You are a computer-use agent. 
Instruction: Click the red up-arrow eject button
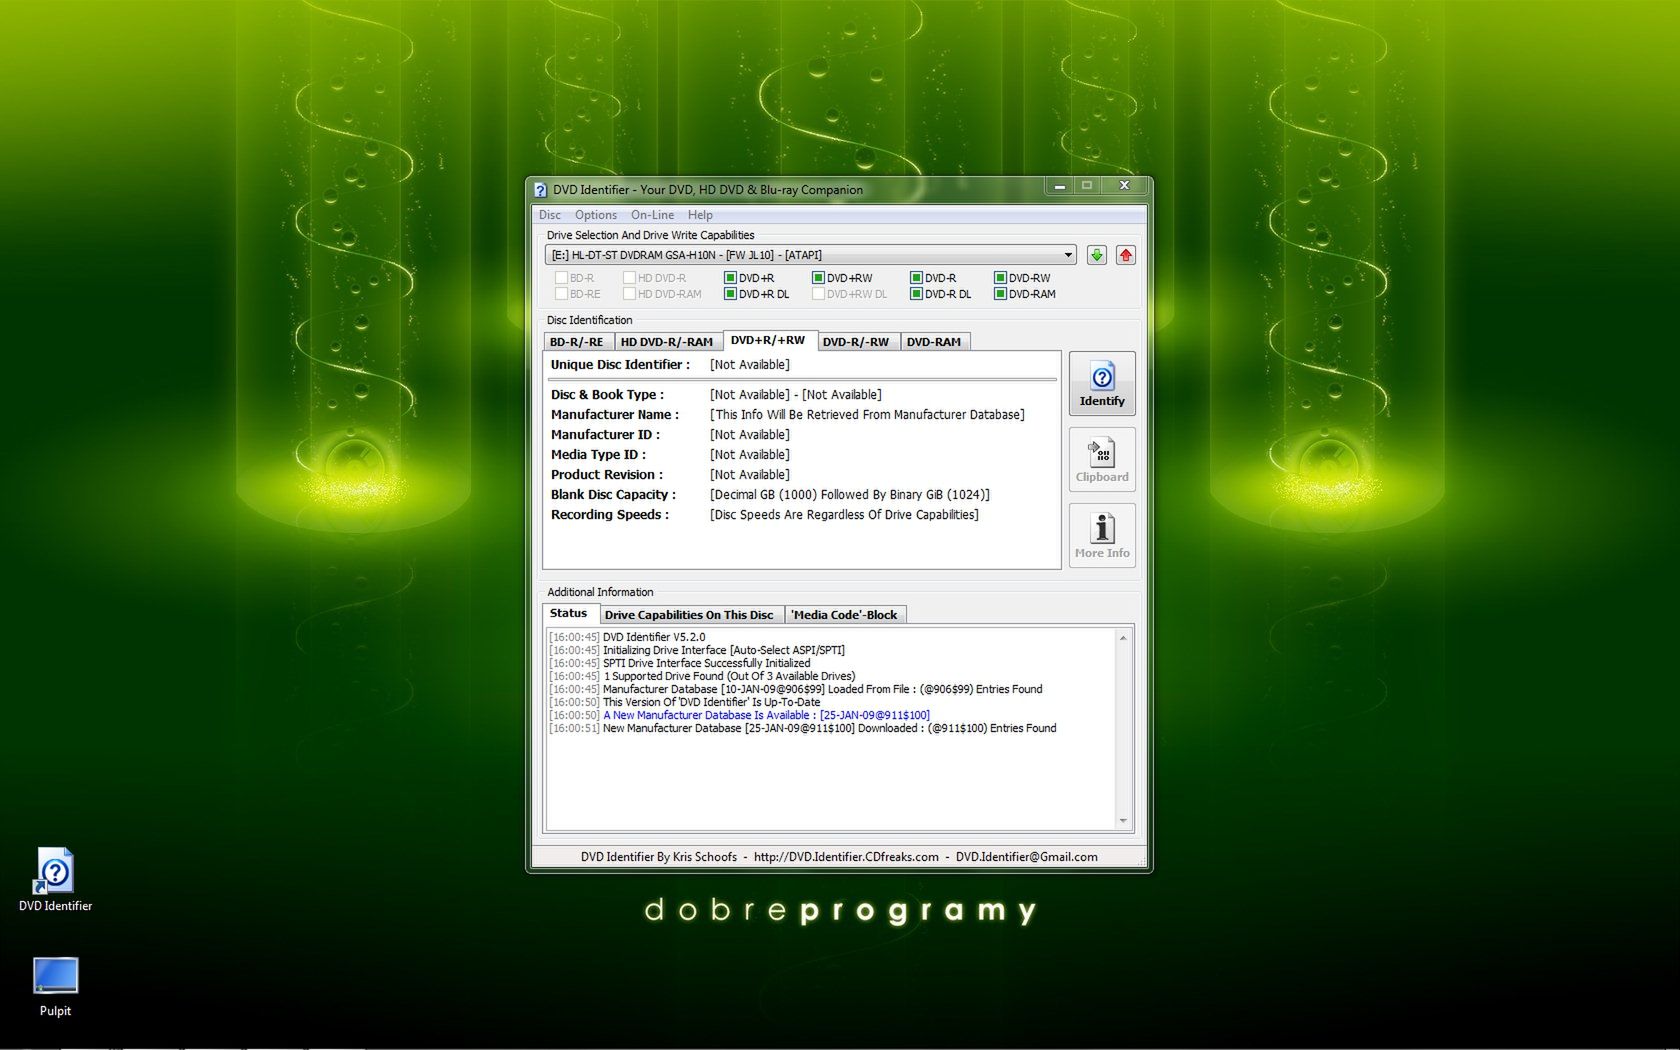1126,255
